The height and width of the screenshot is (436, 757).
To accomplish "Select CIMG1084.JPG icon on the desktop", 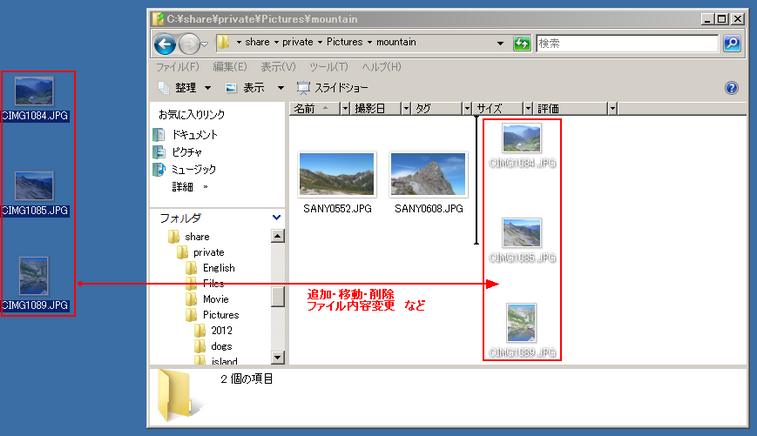I will (35, 94).
